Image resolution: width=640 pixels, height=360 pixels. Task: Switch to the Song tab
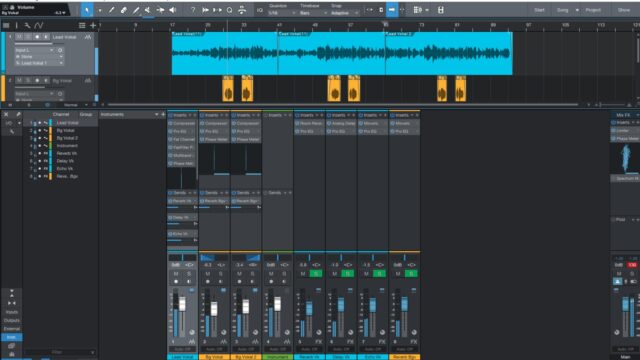(562, 10)
